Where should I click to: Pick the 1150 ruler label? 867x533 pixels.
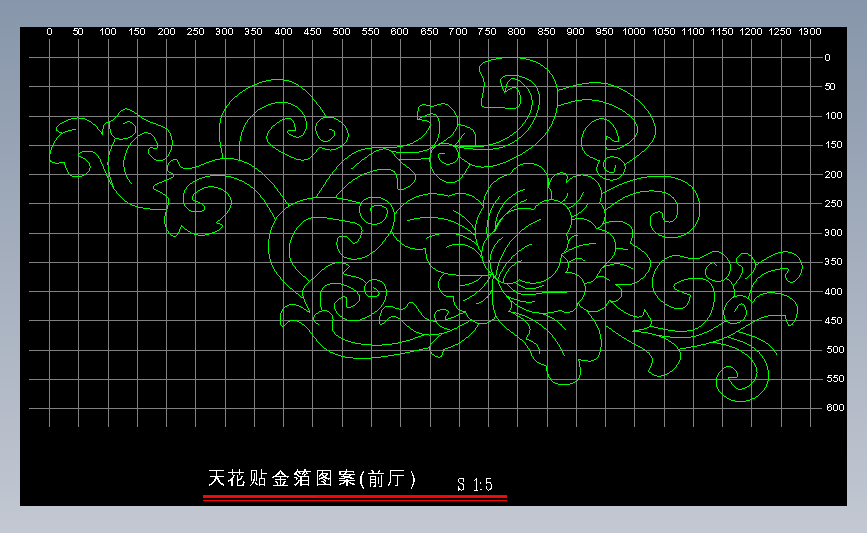pos(722,32)
